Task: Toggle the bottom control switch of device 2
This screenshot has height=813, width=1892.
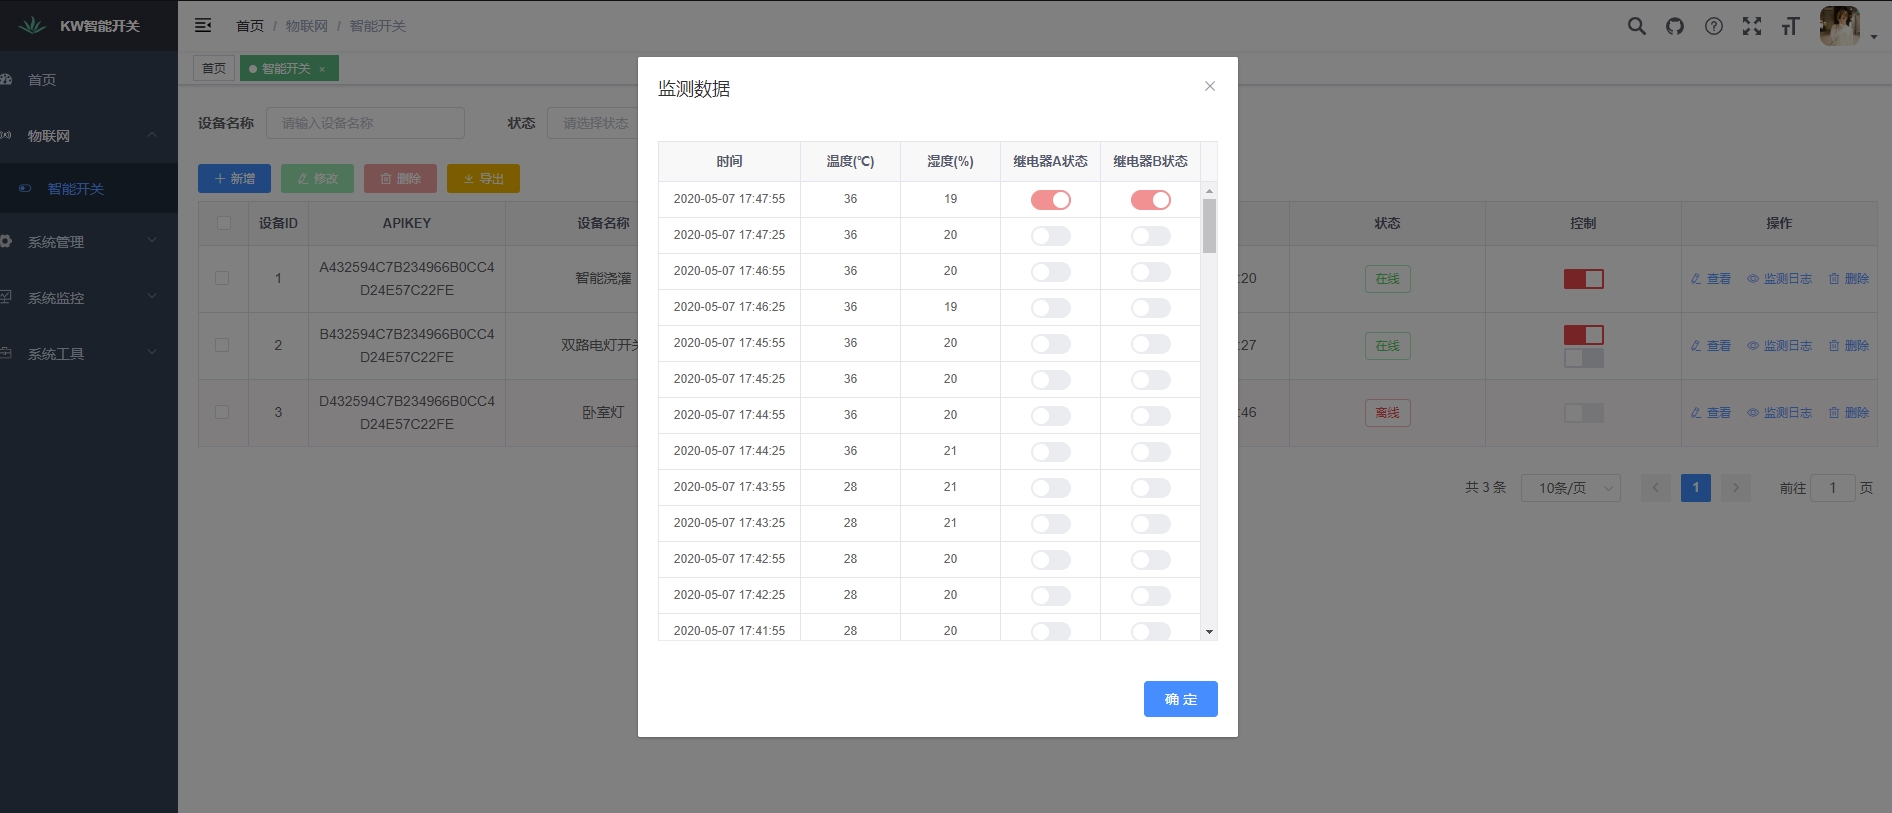Action: pos(1584,358)
